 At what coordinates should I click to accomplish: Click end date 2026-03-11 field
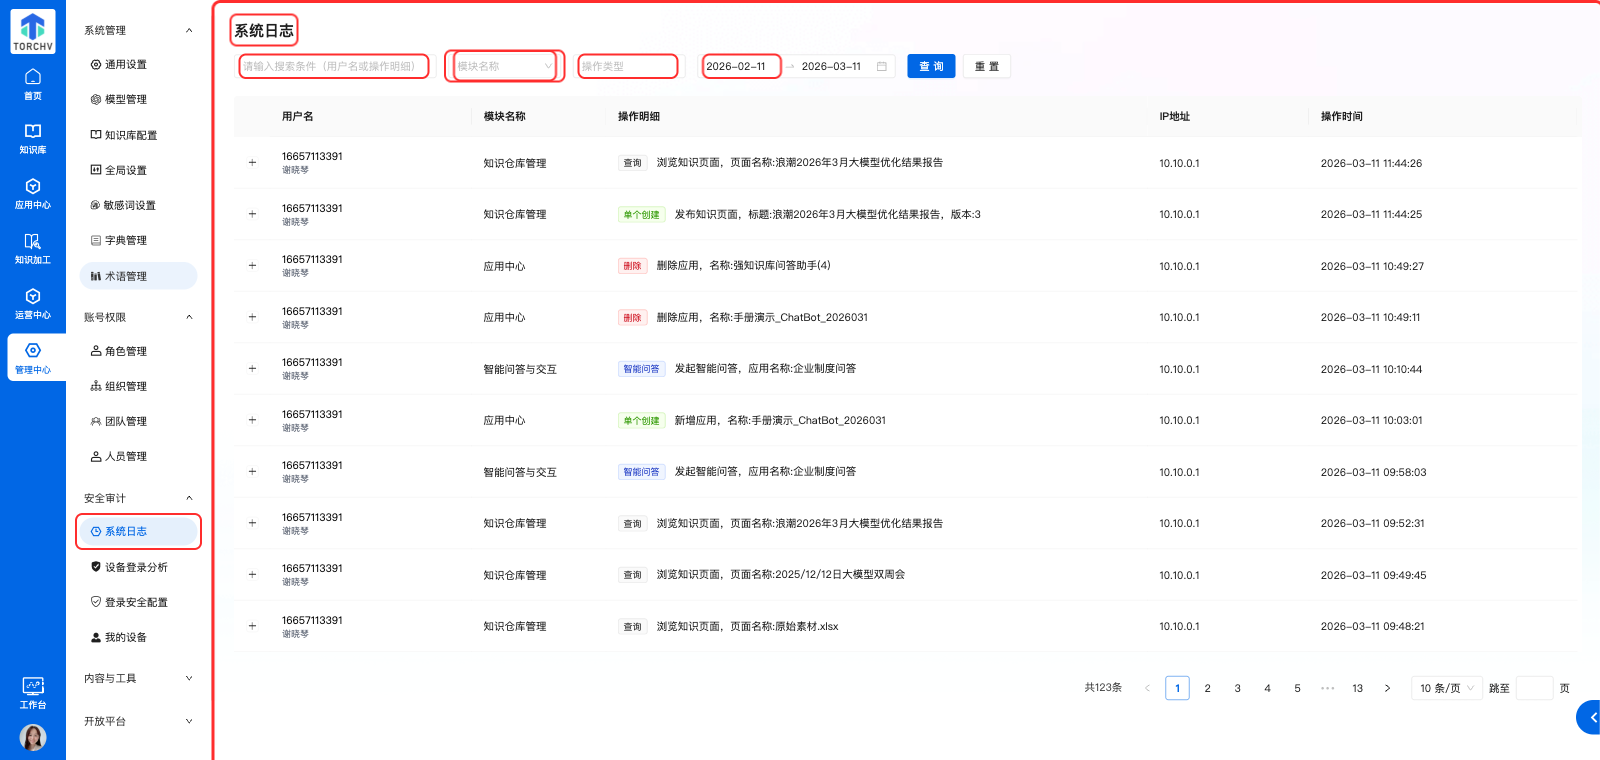click(831, 66)
